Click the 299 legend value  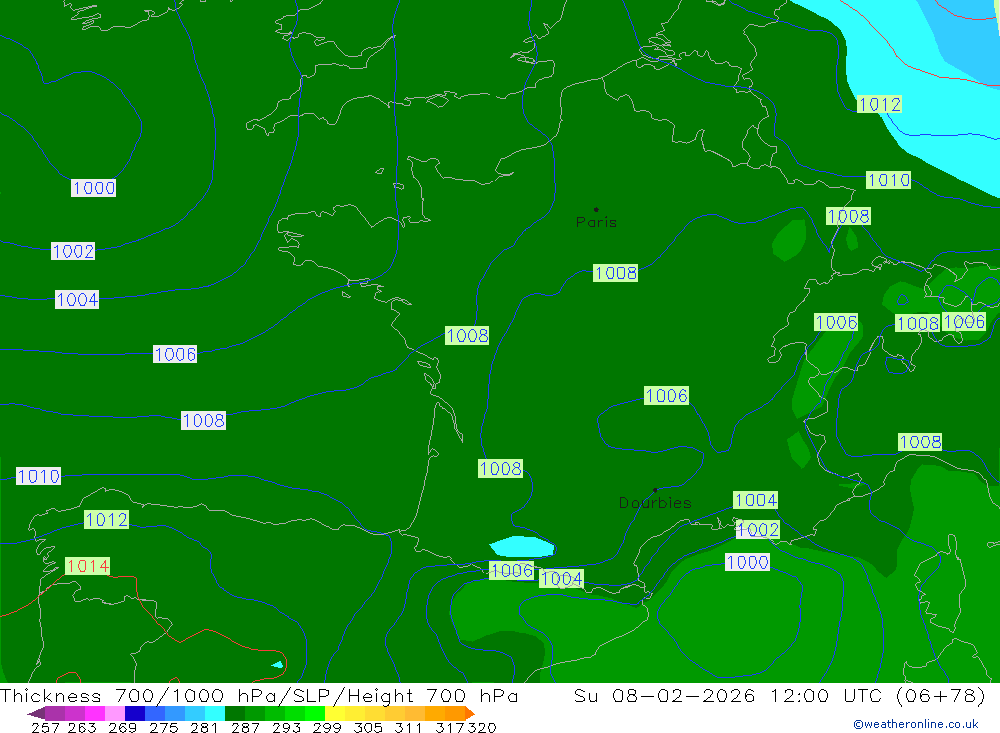point(327,727)
